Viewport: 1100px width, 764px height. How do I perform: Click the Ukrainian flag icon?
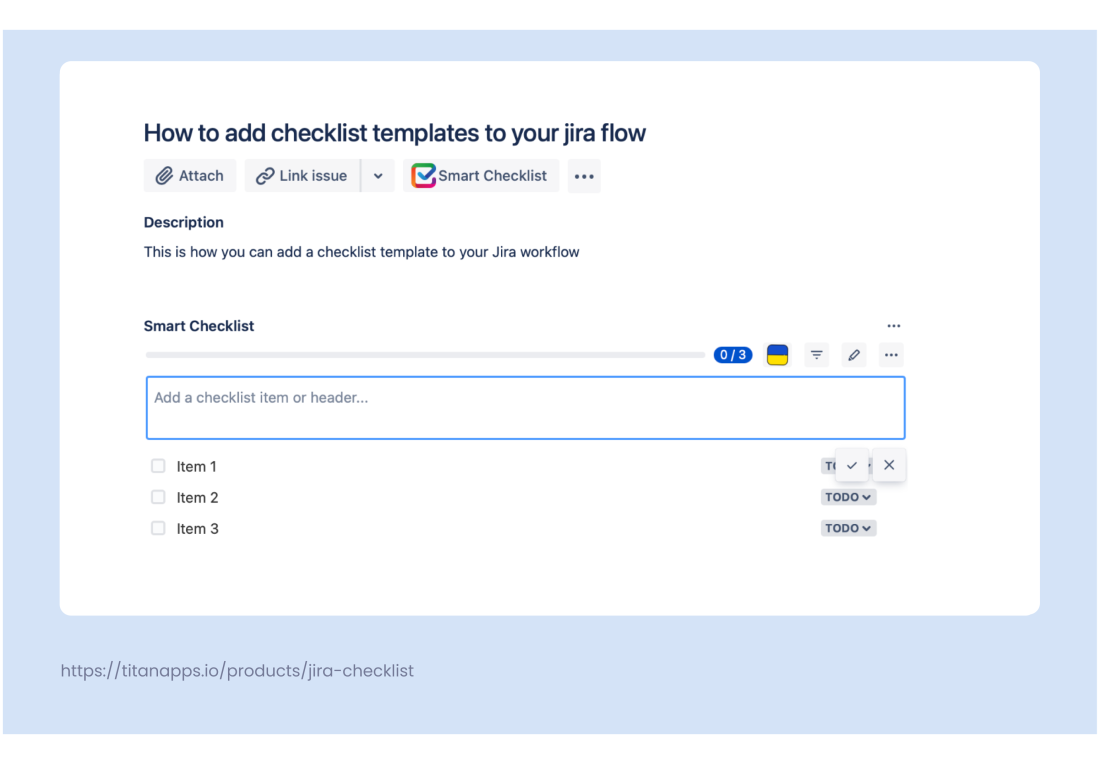click(x=778, y=354)
